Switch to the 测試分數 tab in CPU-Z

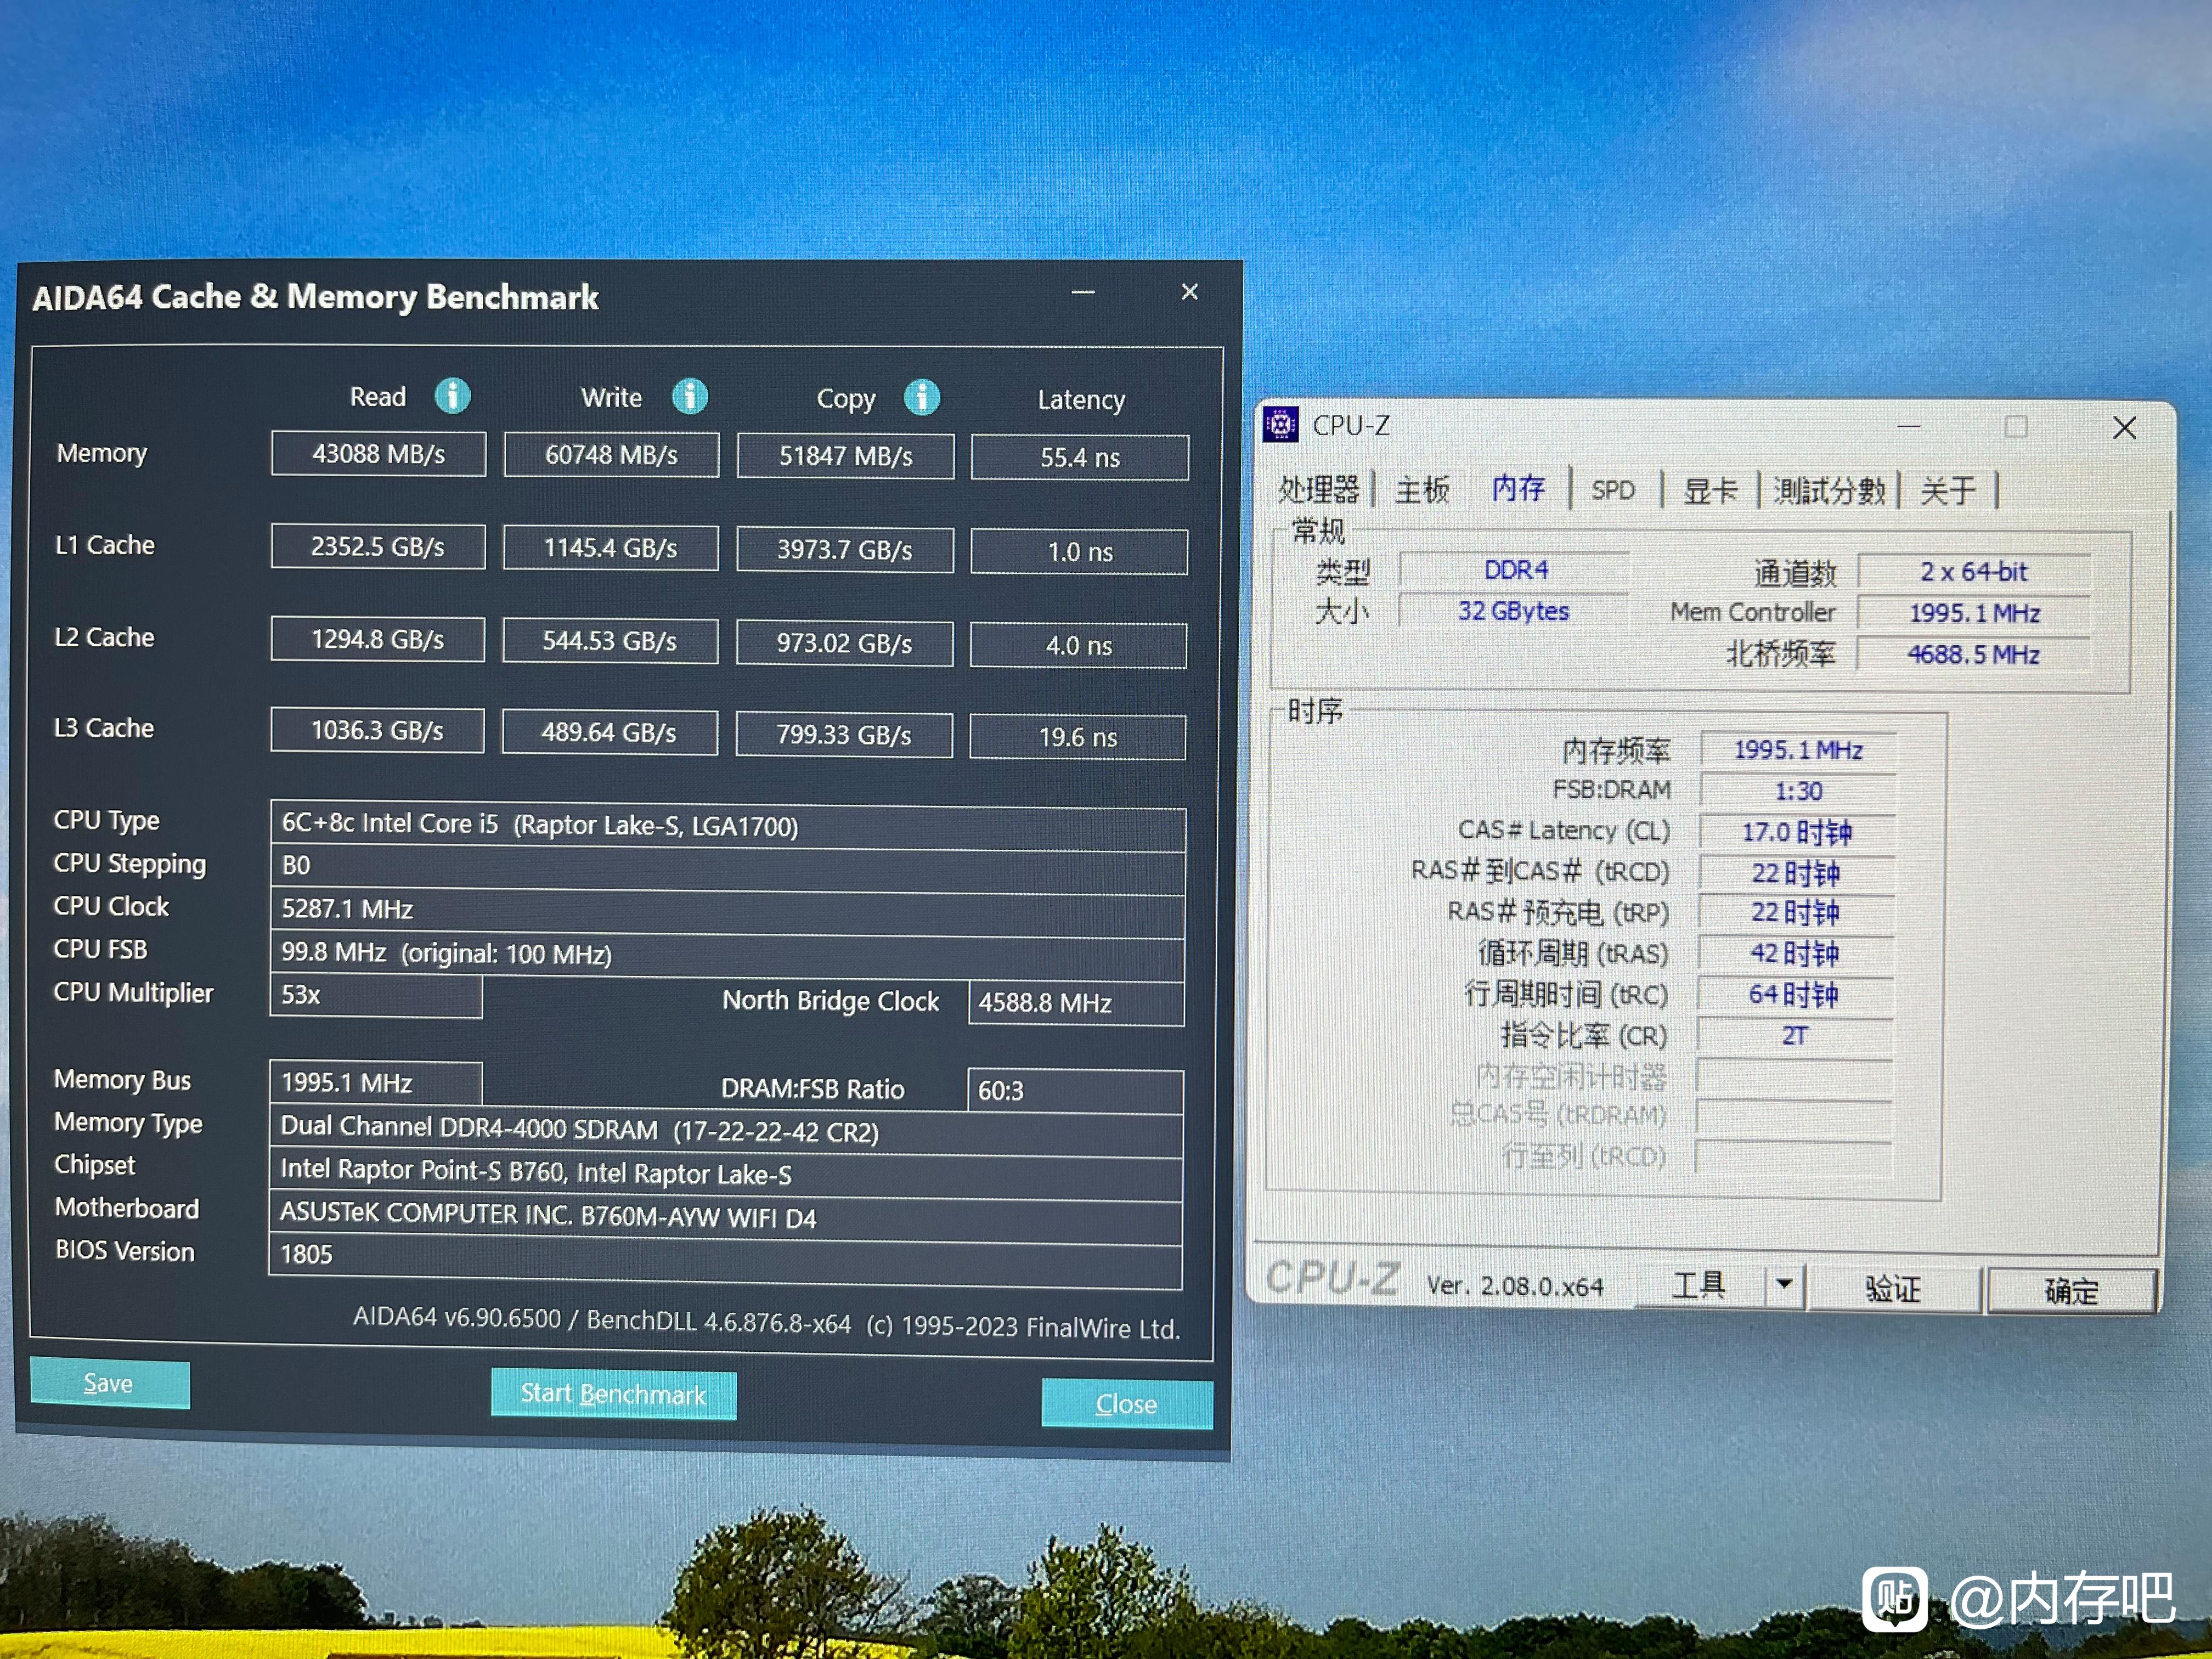tap(1829, 491)
